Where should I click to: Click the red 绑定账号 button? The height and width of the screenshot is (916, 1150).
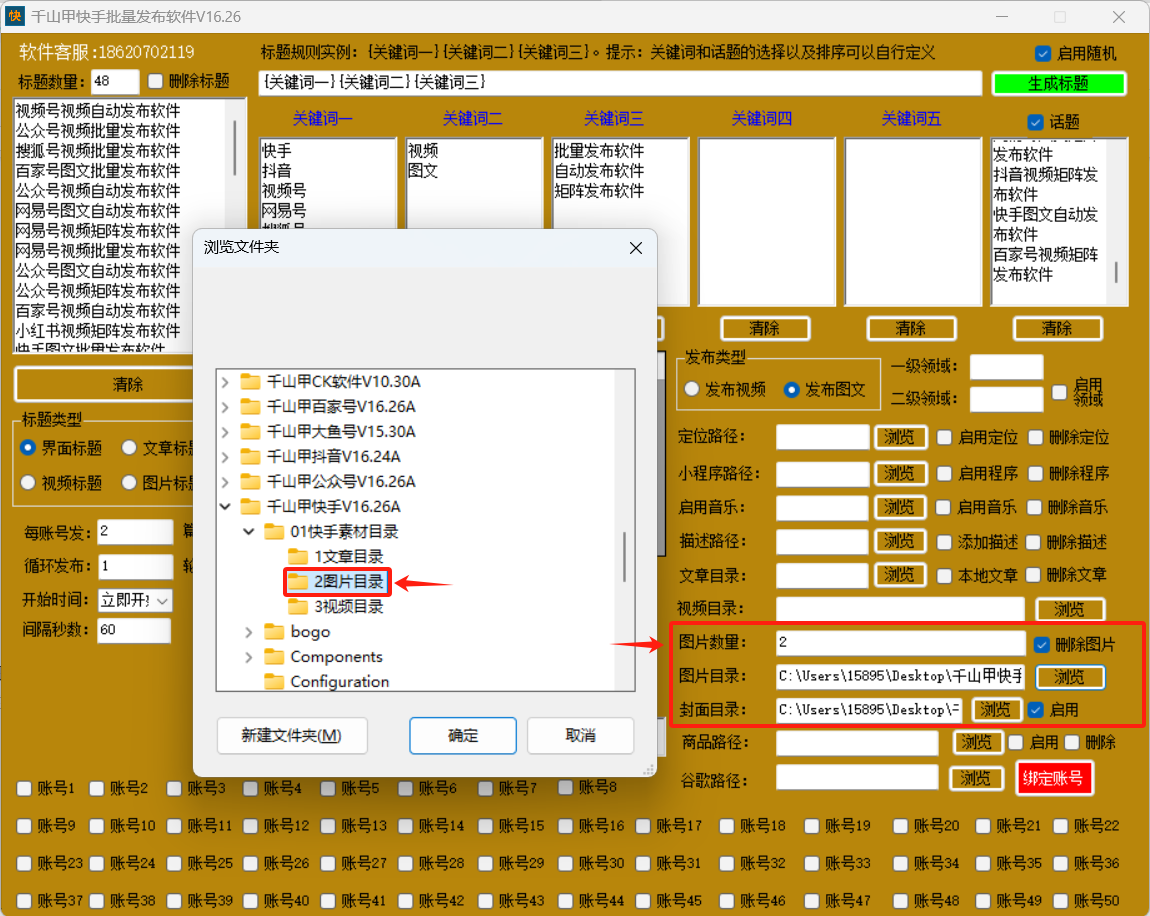click(1053, 778)
